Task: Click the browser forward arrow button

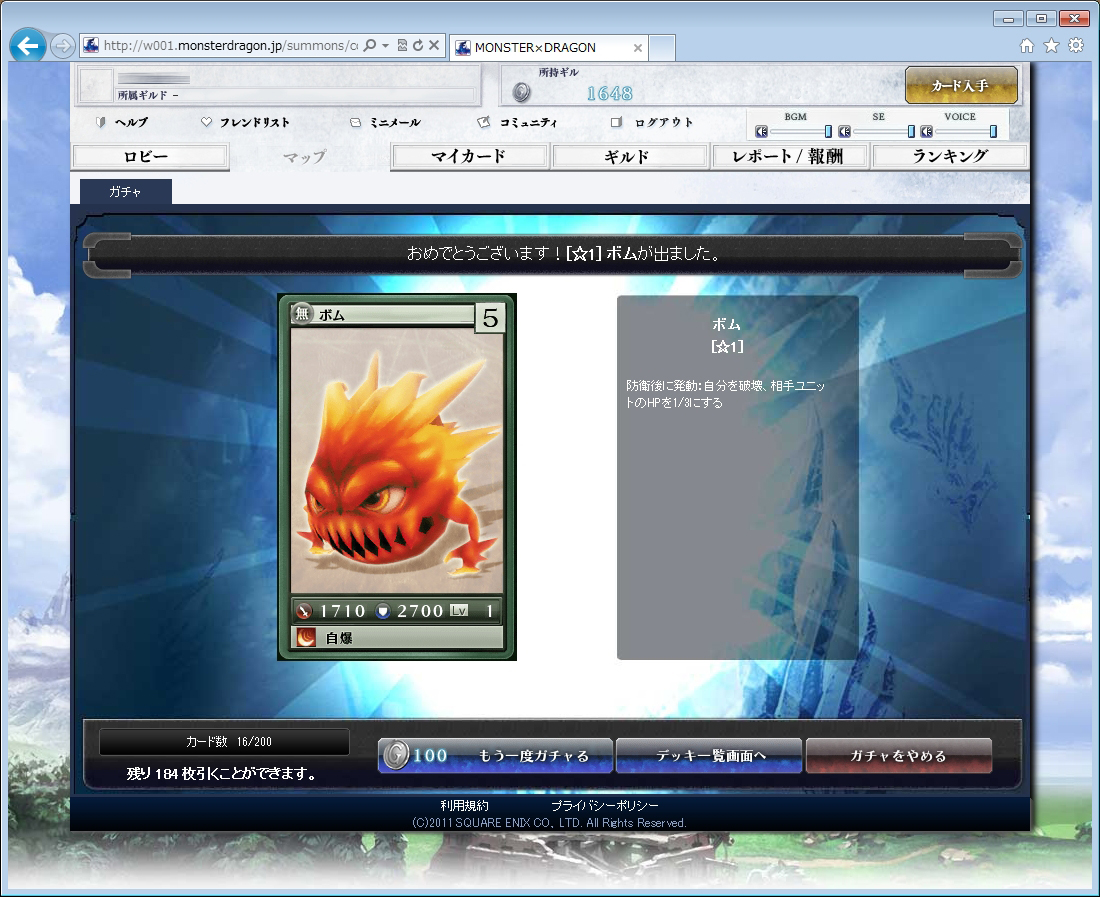Action: pos(62,46)
